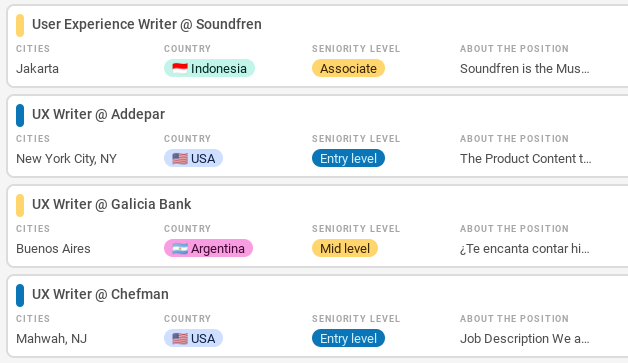Click description 'The Product Content t...'

[x=525, y=159]
